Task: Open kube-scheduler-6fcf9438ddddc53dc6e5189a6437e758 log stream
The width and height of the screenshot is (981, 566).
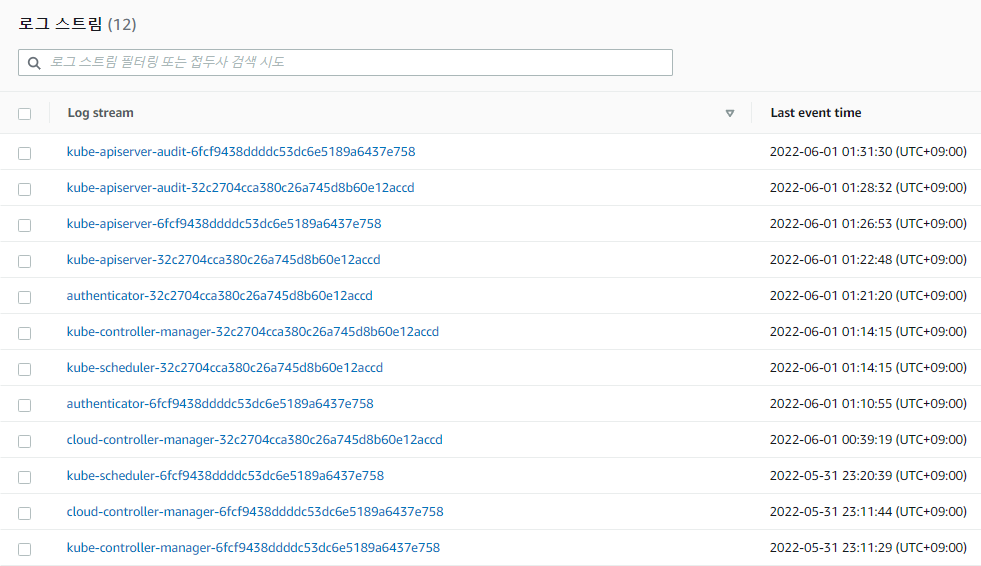Action: 225,476
